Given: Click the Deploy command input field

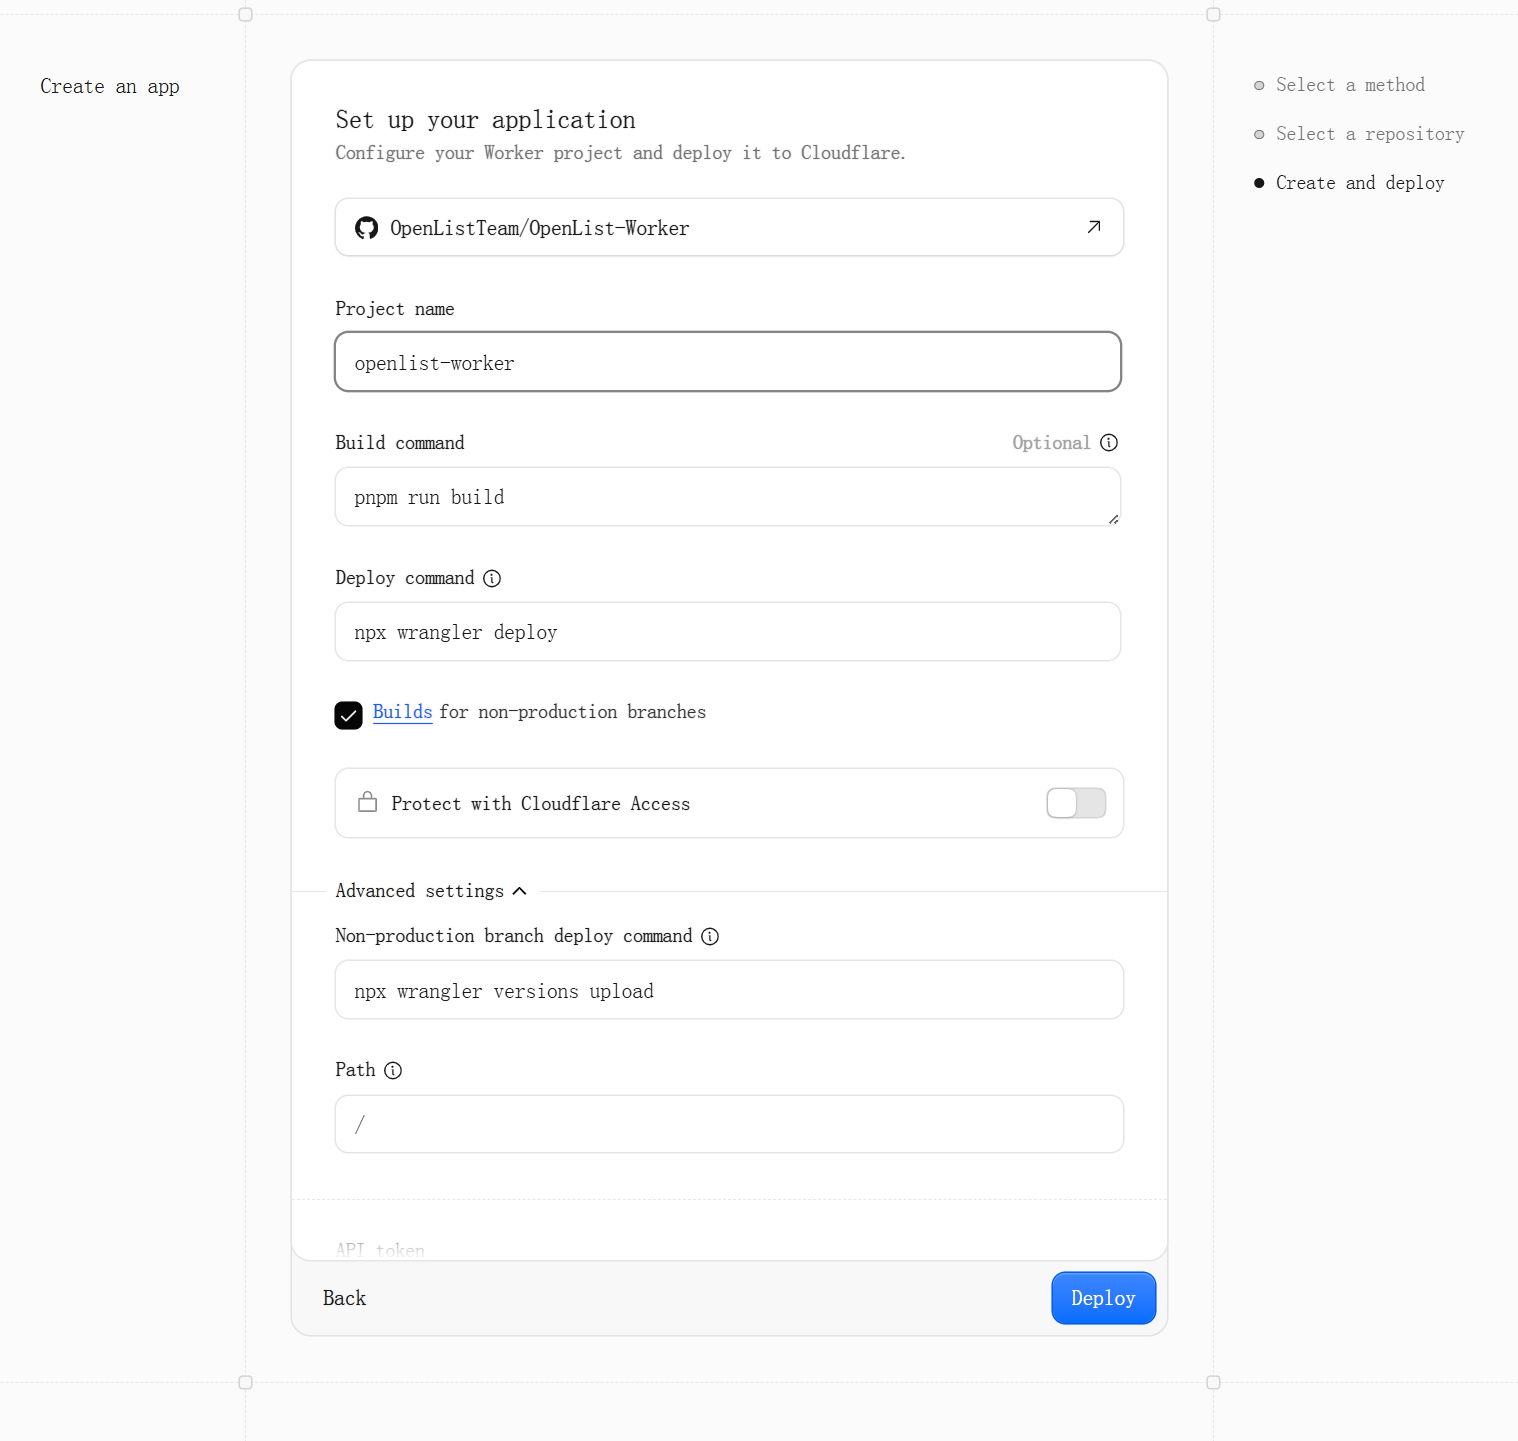Looking at the screenshot, I should (728, 632).
